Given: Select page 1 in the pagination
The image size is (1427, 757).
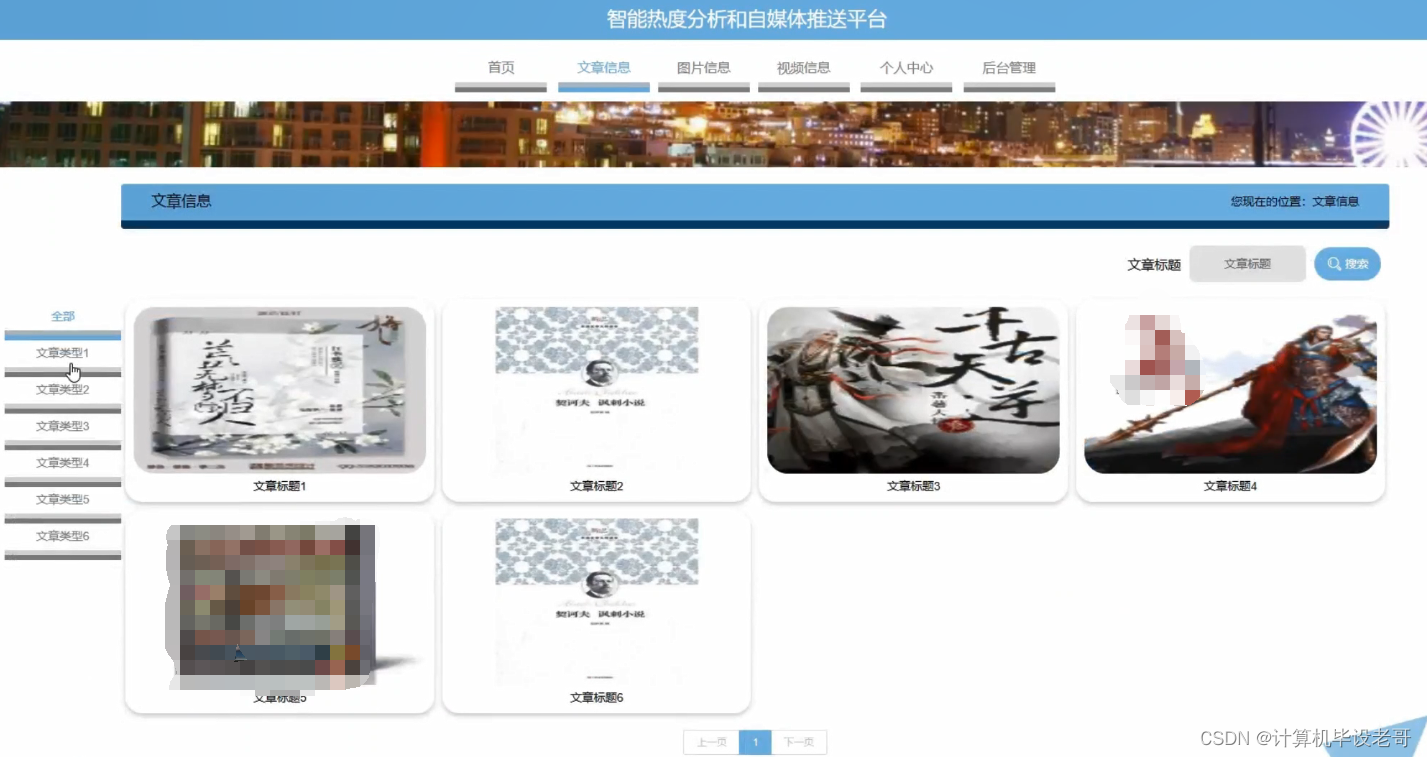Looking at the screenshot, I should 755,742.
